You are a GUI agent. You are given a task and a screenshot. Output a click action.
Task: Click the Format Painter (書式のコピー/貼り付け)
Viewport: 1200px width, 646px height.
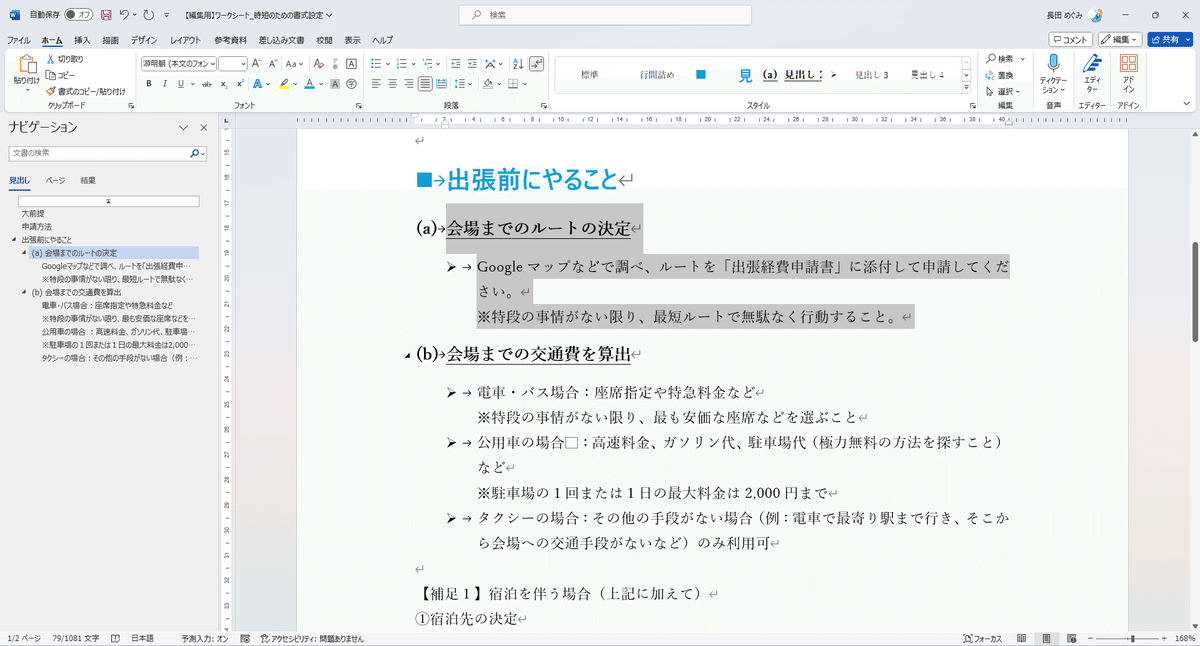pyautogui.click(x=84, y=91)
